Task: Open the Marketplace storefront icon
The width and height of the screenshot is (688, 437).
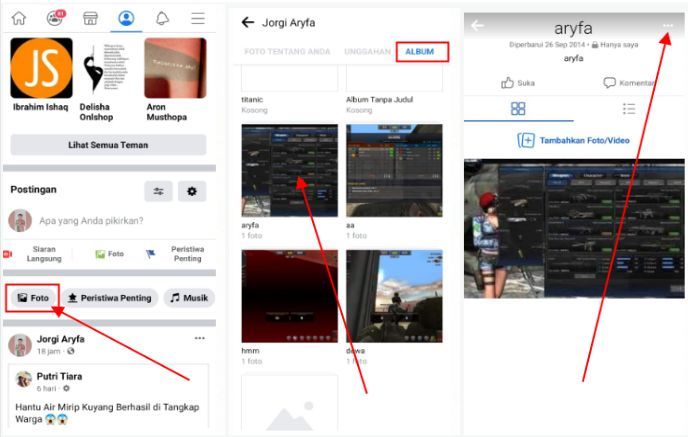Action: tap(90, 18)
